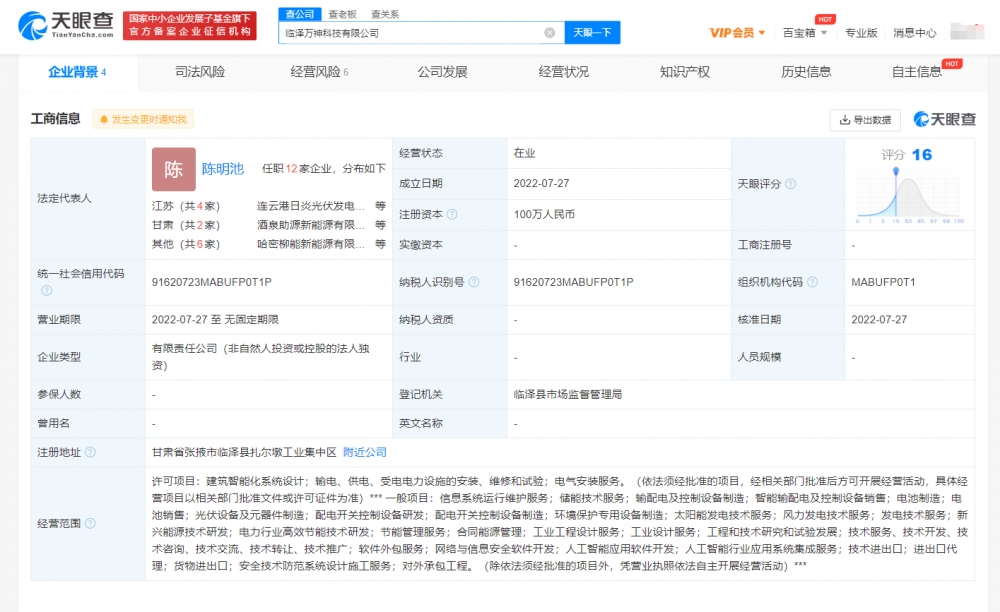Screen dimensions: 1000x612
Task: Click the 导出数据 export button
Action: [x=865, y=120]
